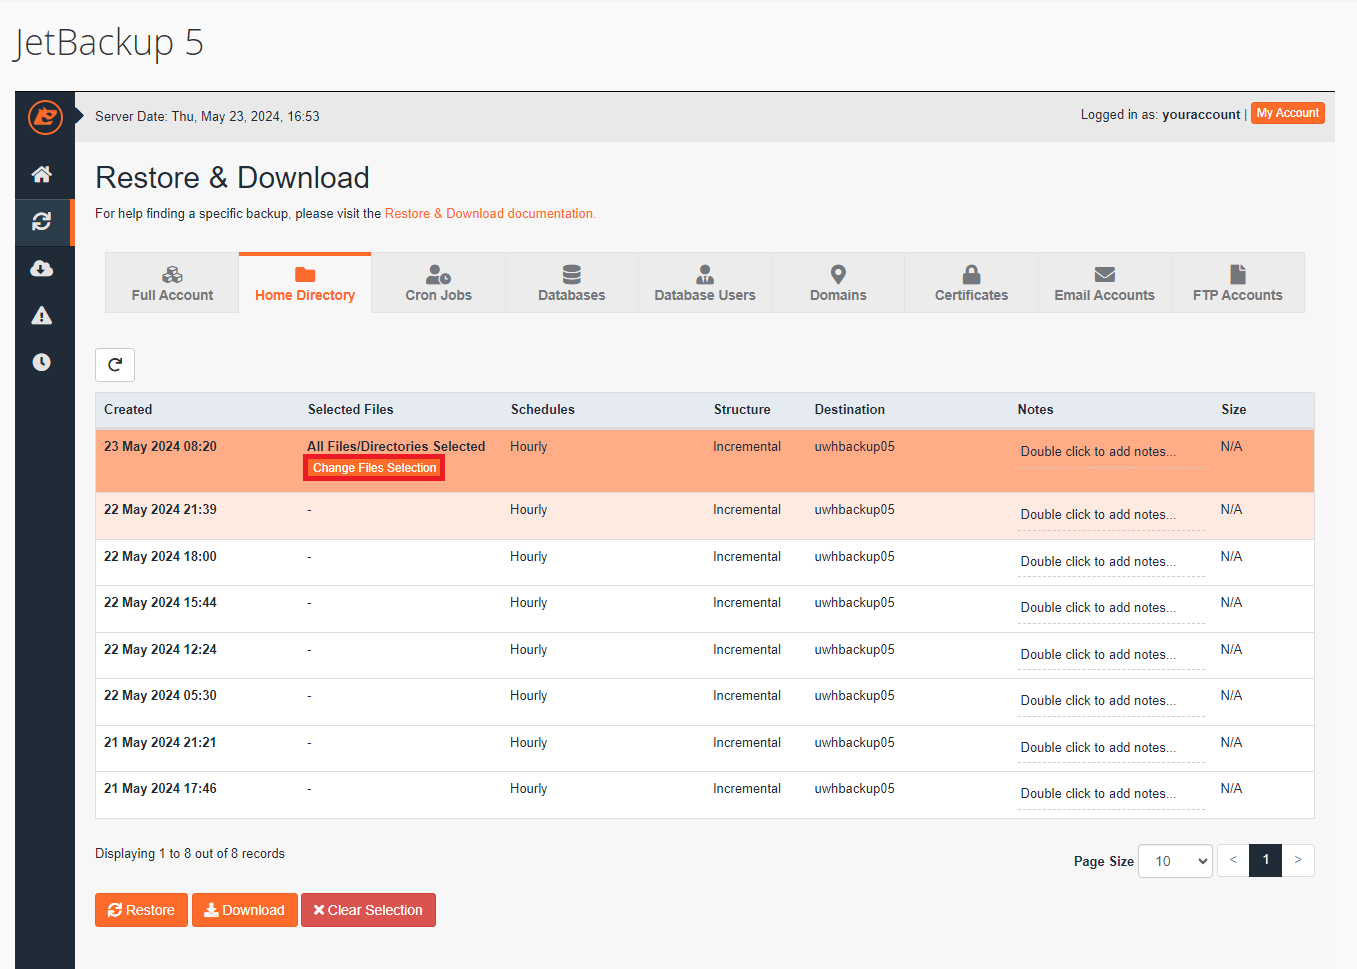
Task: Click the My Account button
Action: coord(1288,113)
